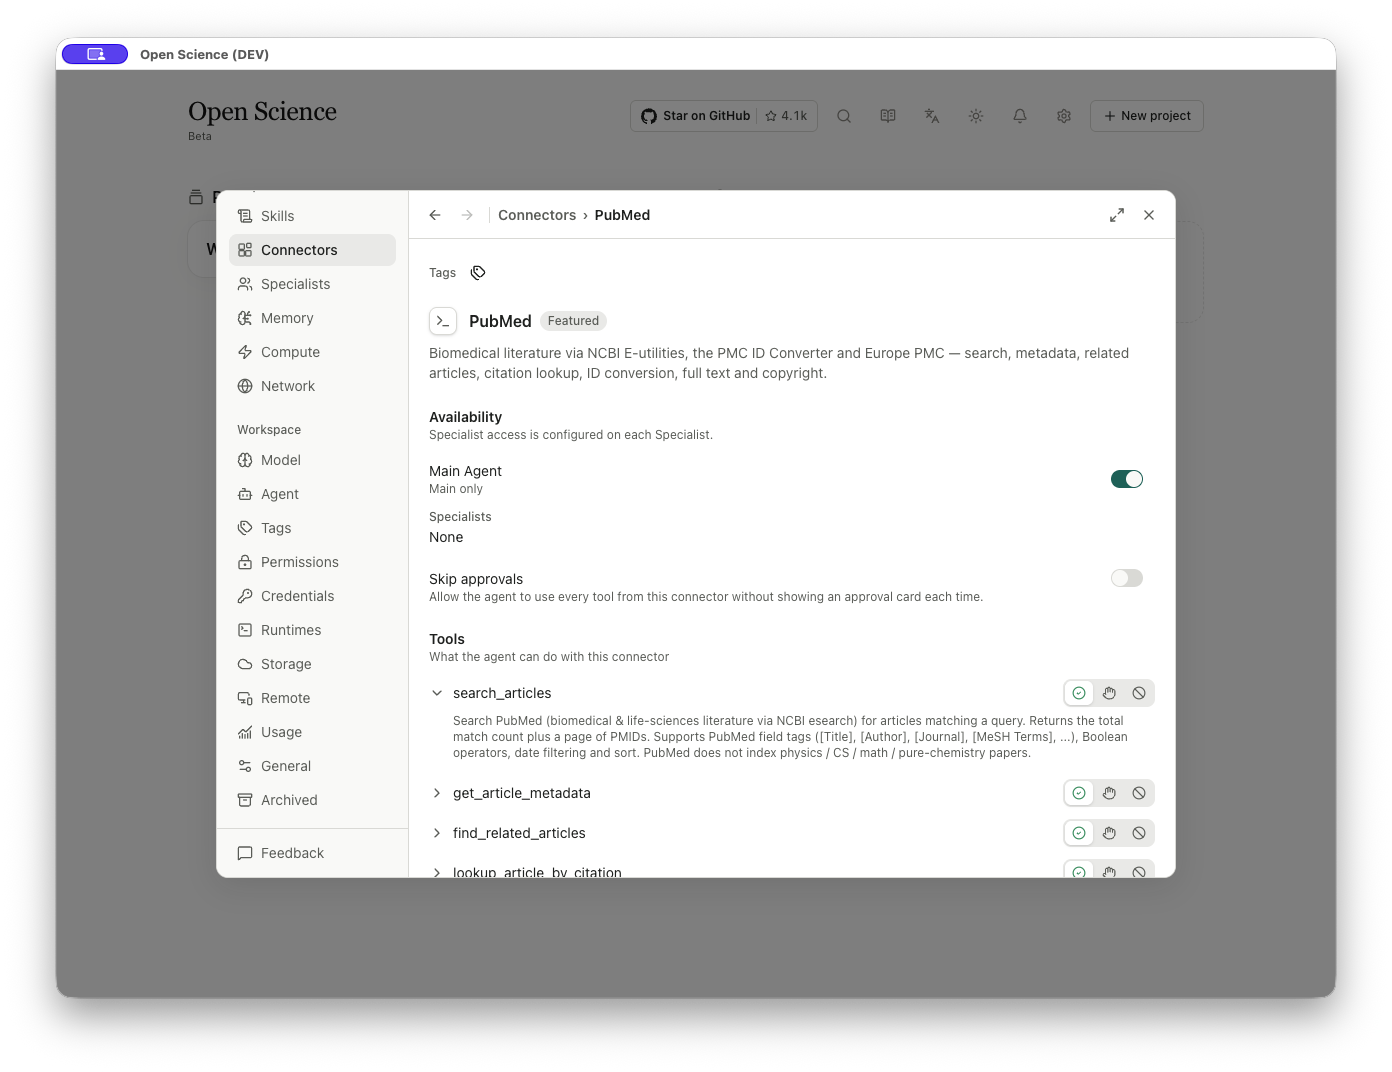
Task: Click the Availability section heading
Action: click(x=465, y=417)
